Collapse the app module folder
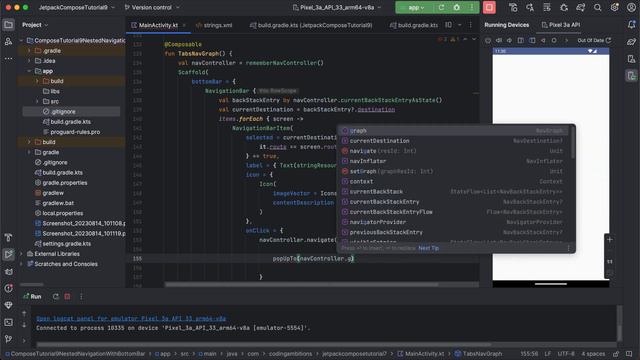This screenshot has height=360, width=640. [29, 71]
